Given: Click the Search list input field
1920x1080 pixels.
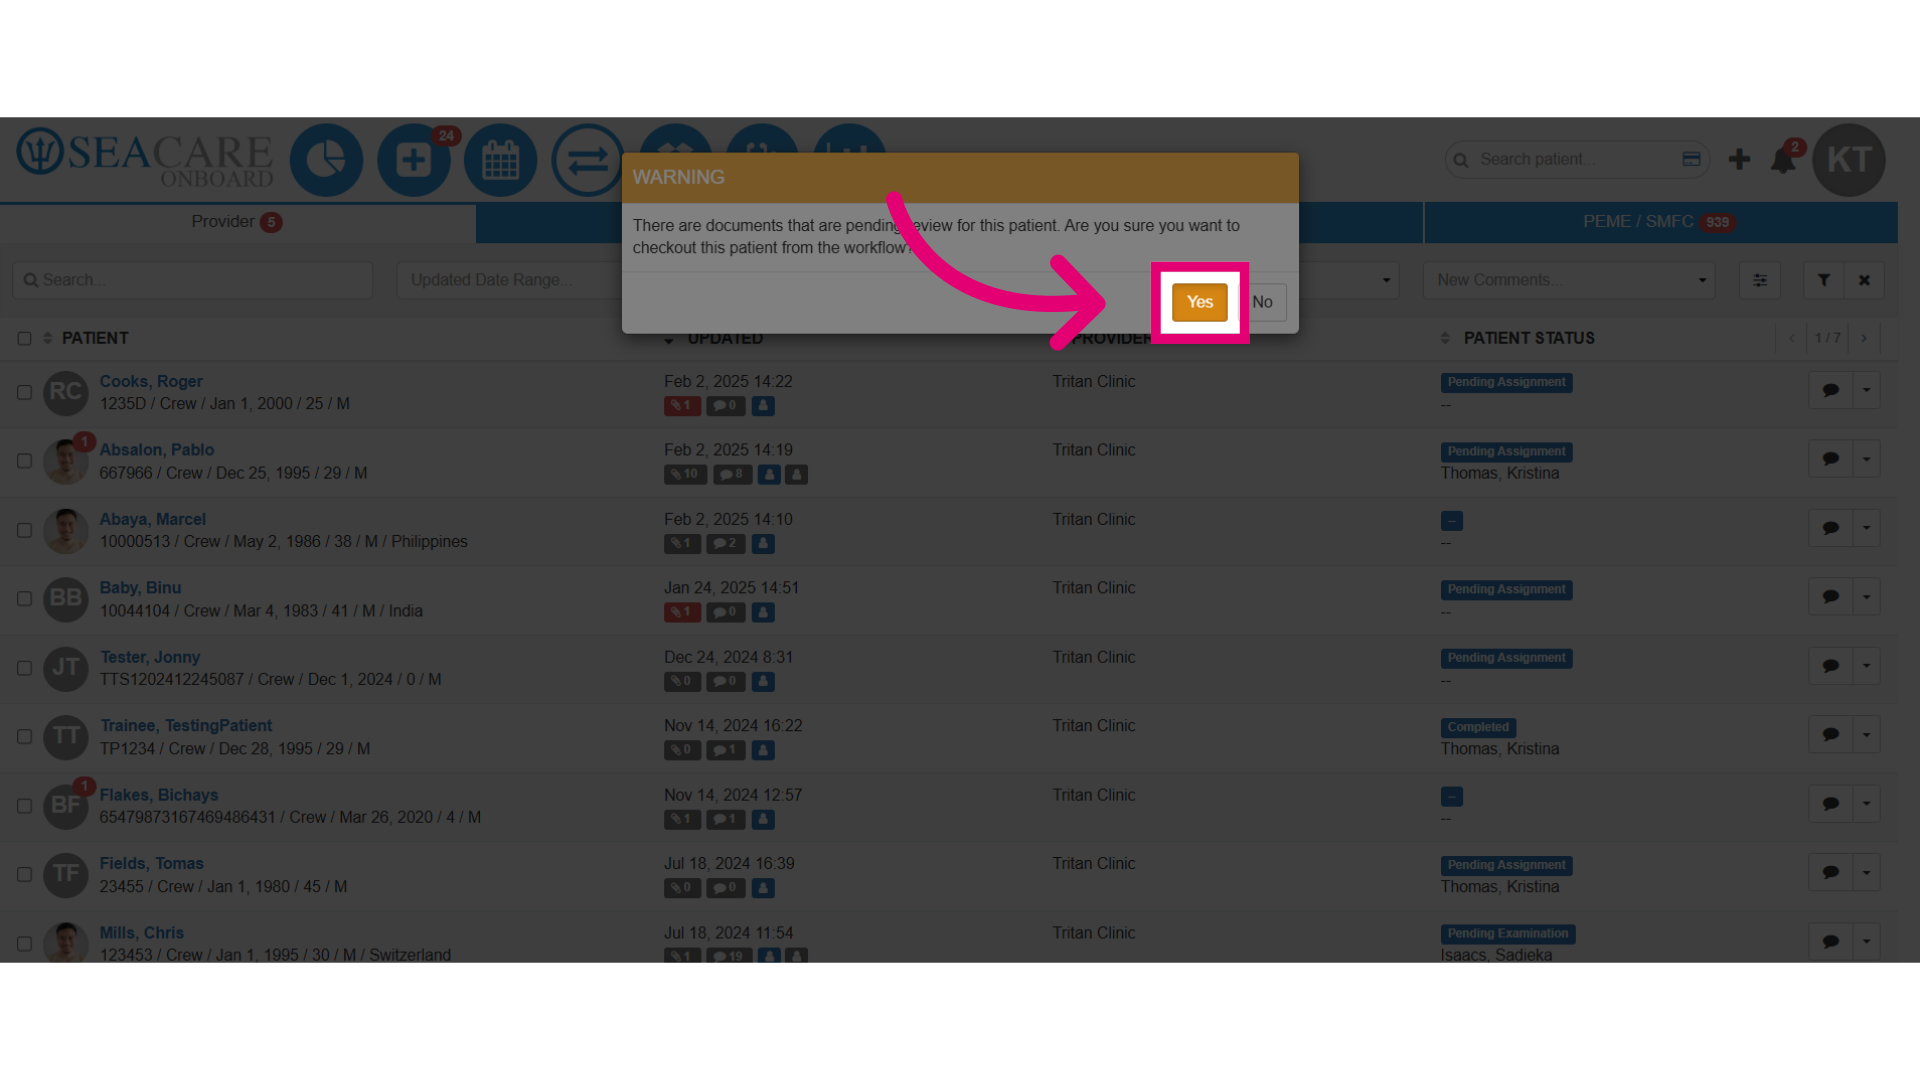Looking at the screenshot, I should click(x=193, y=280).
